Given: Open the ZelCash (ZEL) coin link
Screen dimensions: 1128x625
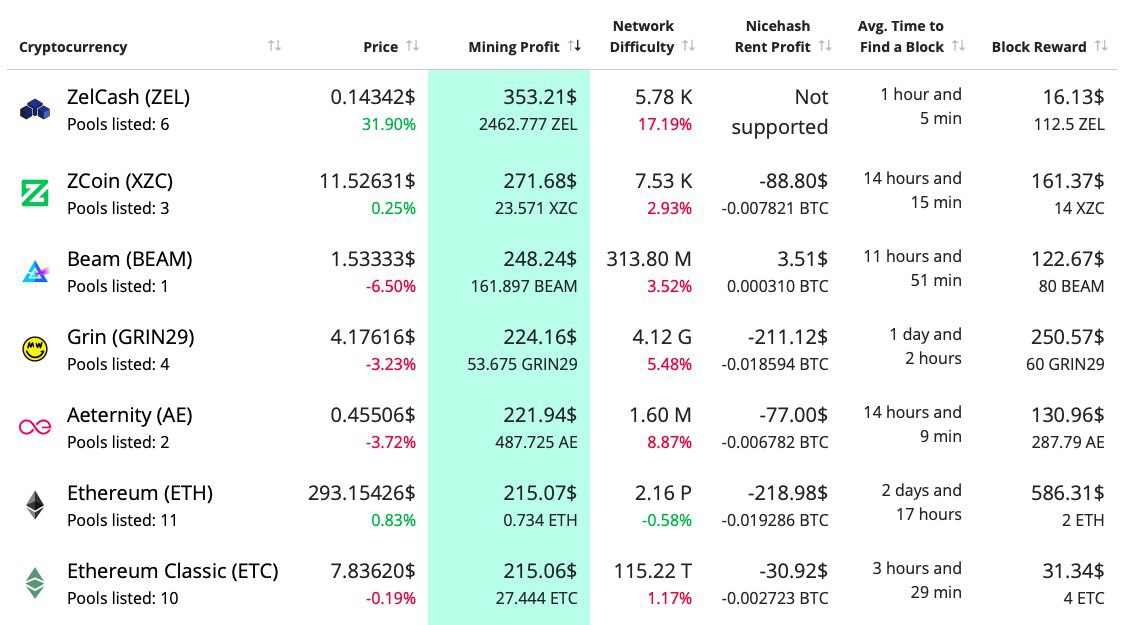Looking at the screenshot, I should (128, 97).
